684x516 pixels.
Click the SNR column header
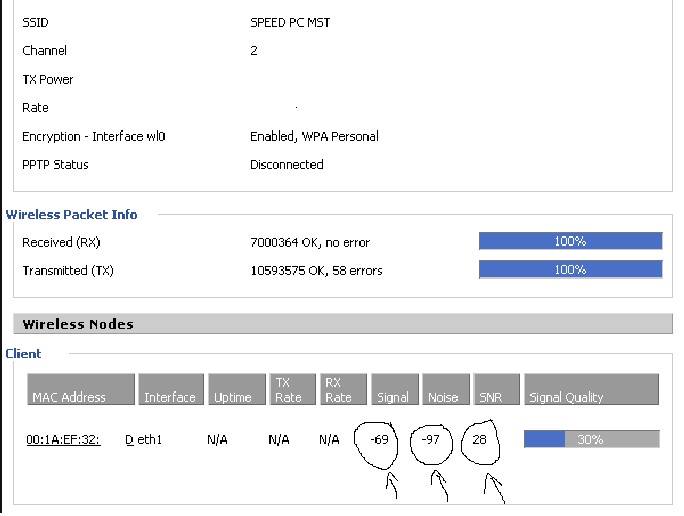(496, 390)
